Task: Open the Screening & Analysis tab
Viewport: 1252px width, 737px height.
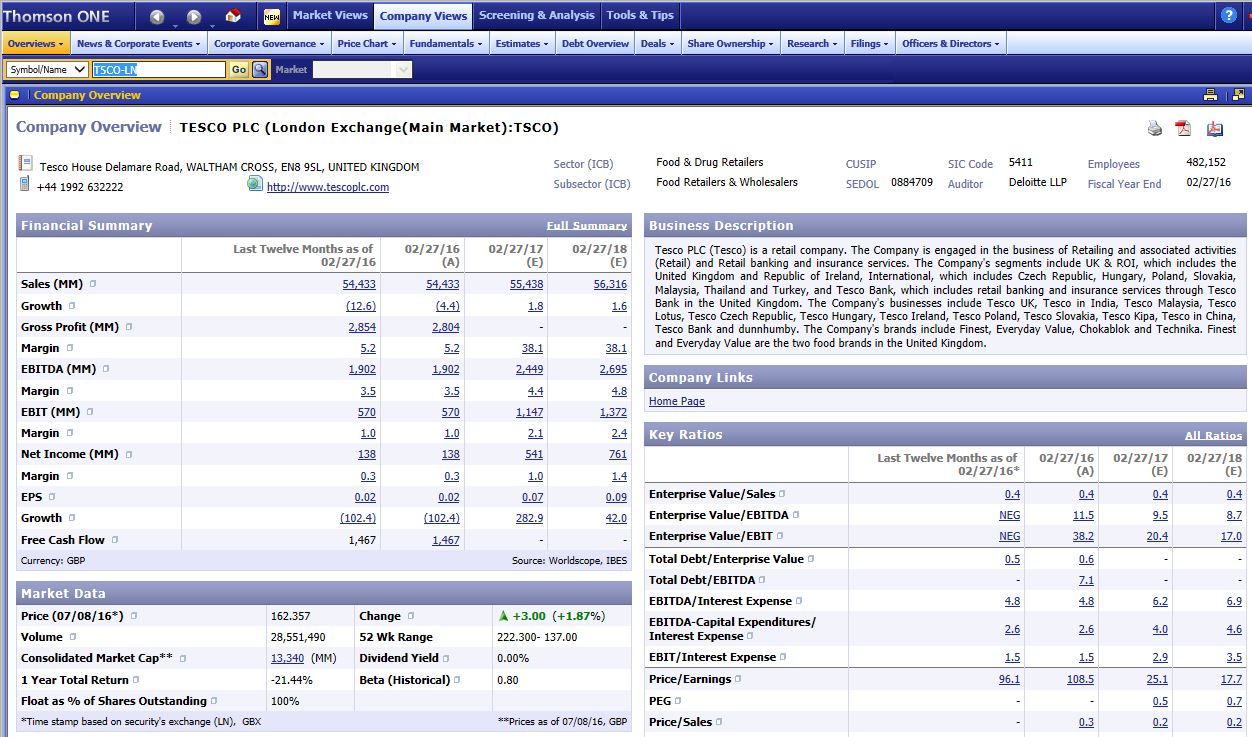Action: (x=536, y=15)
